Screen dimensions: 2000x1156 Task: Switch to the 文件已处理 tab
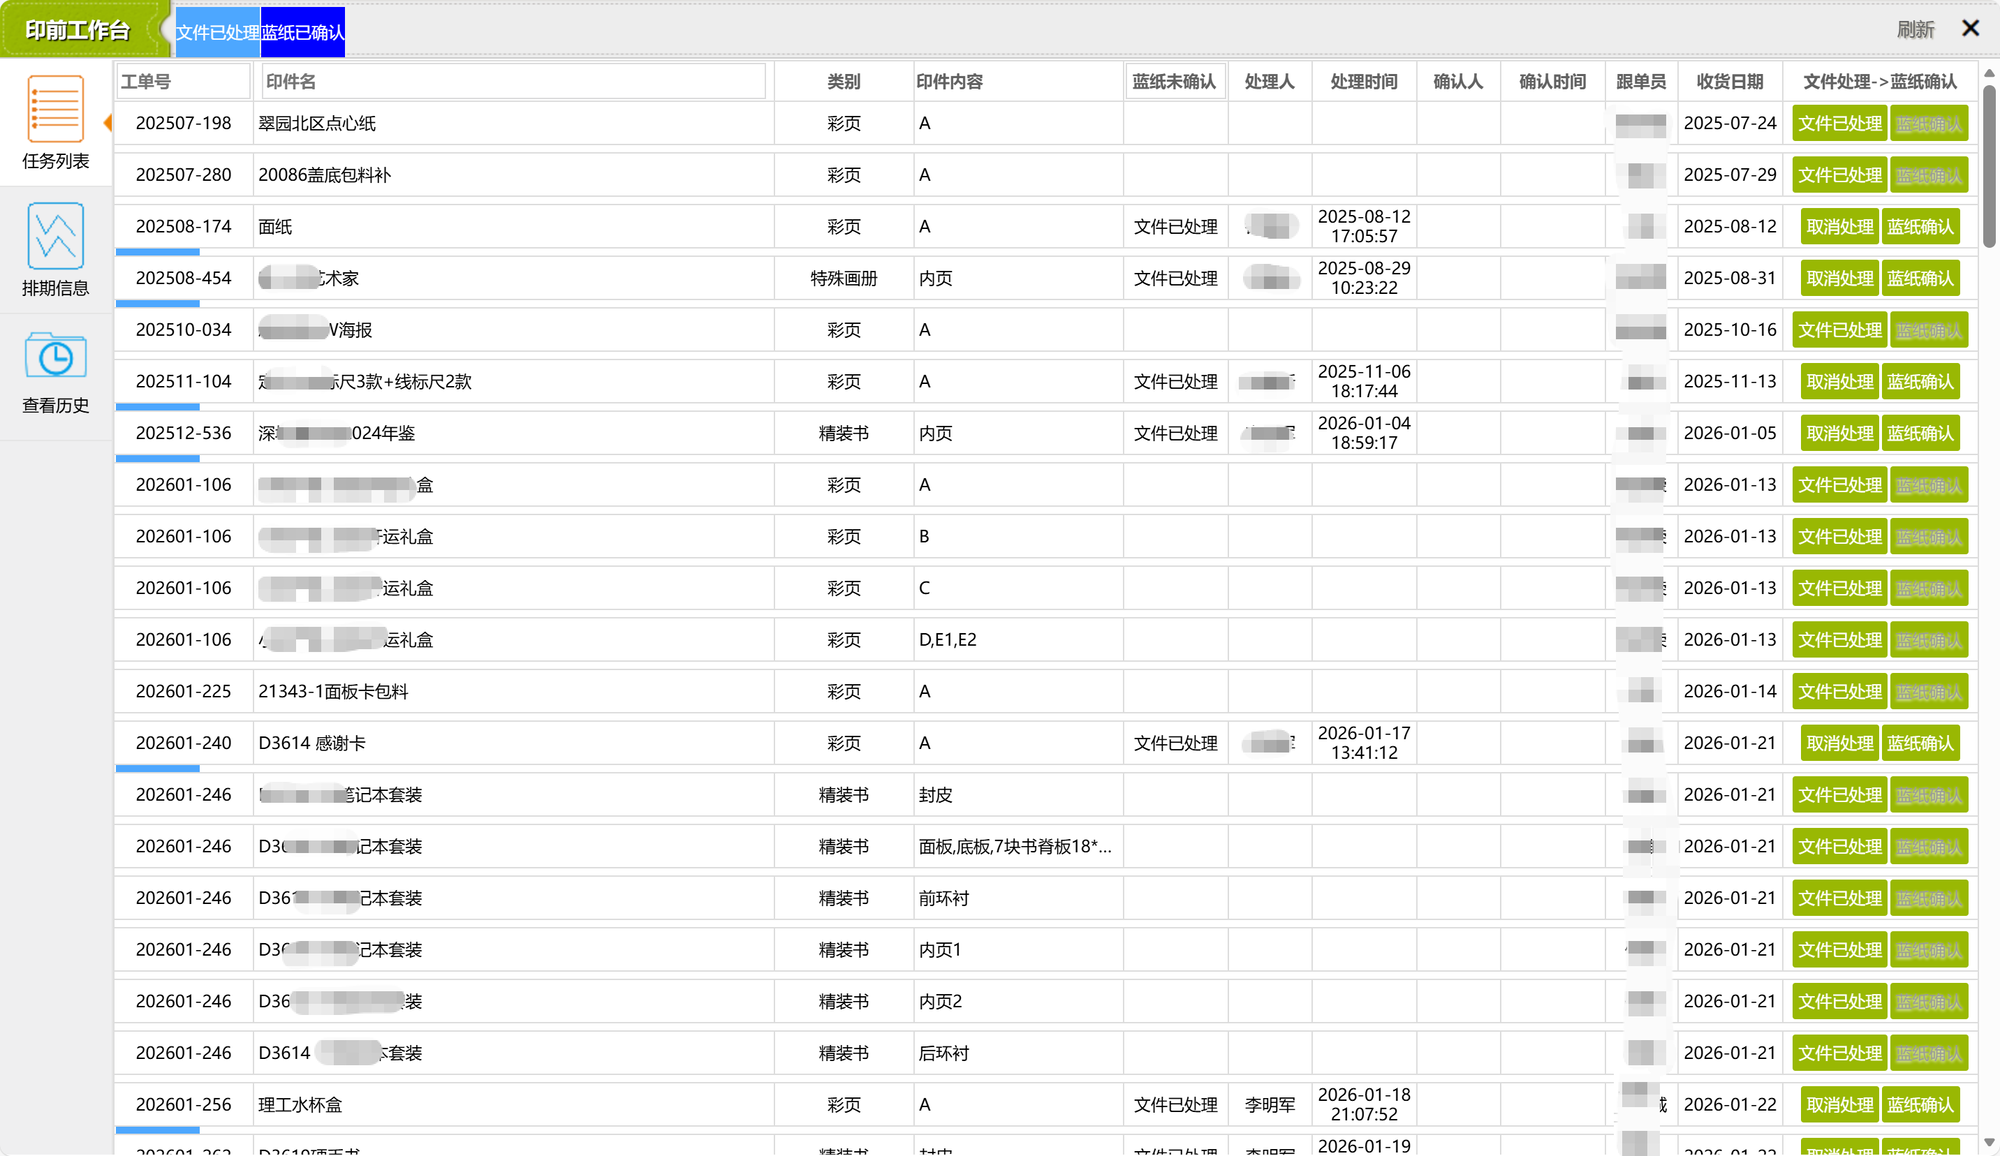(x=217, y=32)
